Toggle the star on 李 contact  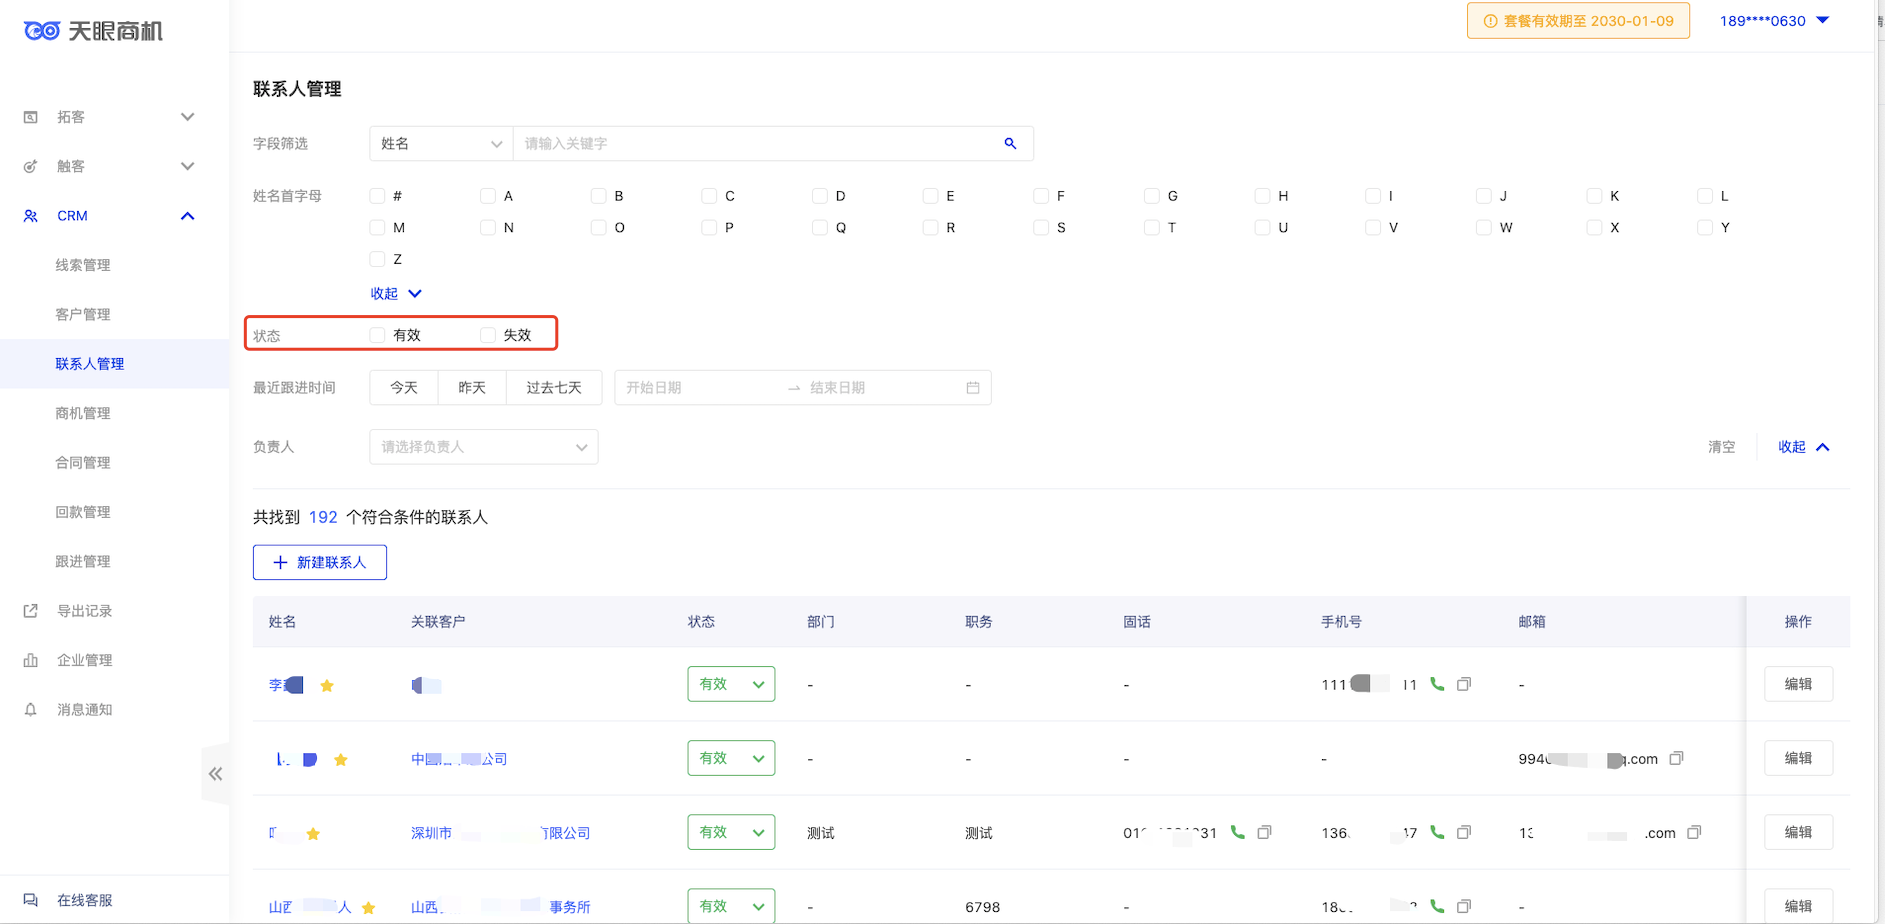point(327,686)
